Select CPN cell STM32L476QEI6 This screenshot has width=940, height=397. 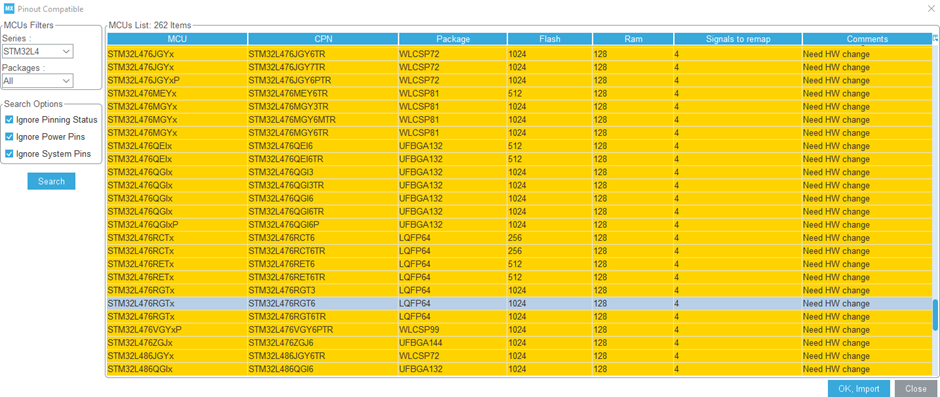point(323,146)
